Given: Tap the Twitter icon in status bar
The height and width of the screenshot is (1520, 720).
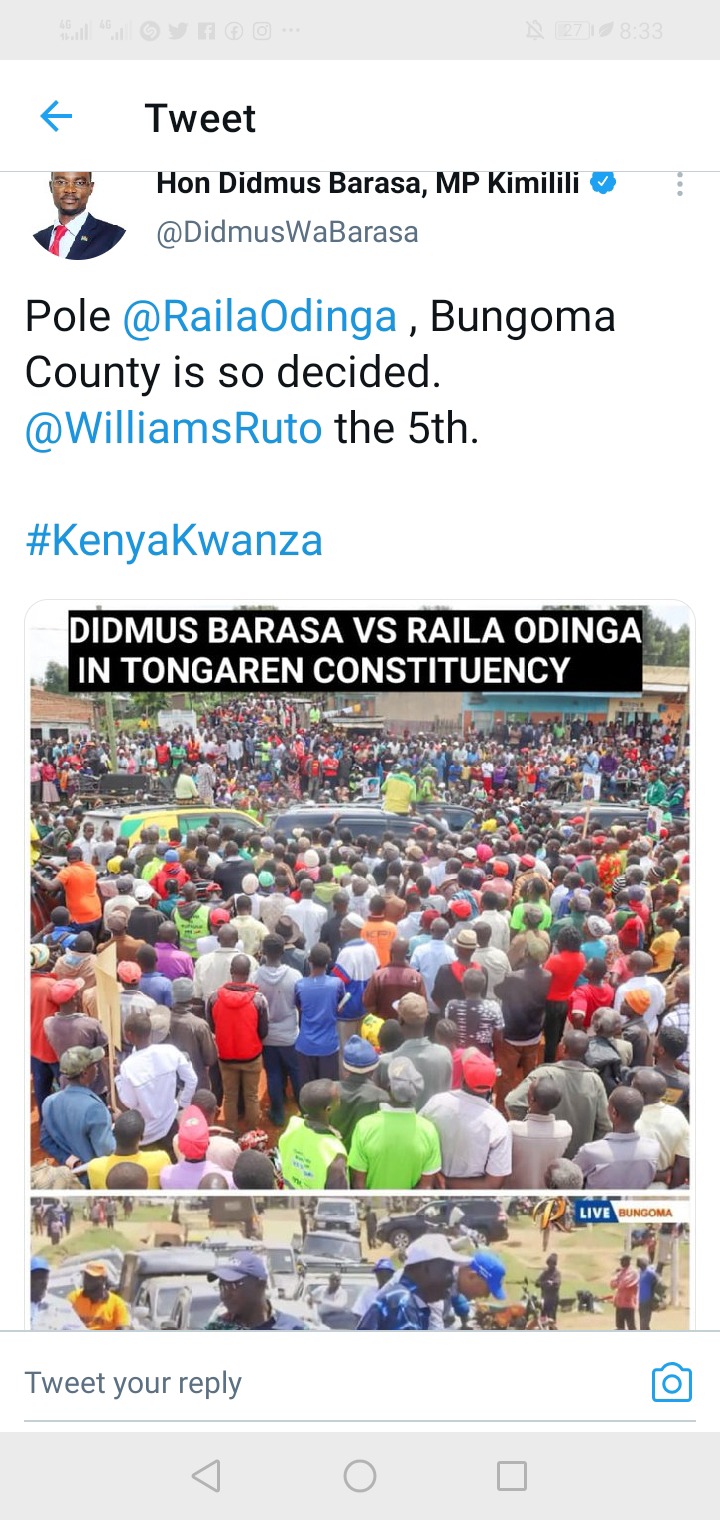Looking at the screenshot, I should click(178, 31).
